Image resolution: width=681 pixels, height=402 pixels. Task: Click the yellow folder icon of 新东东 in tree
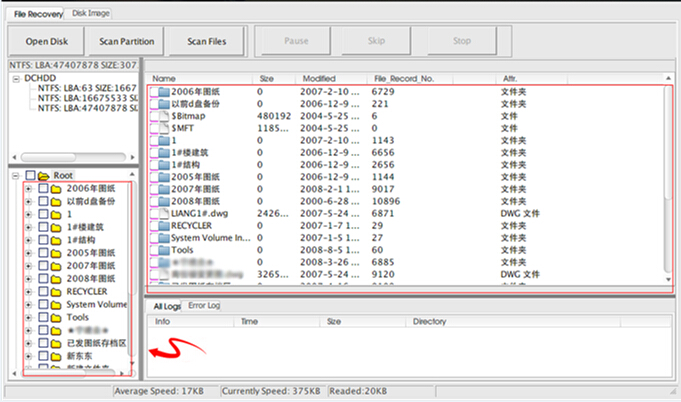[56, 356]
